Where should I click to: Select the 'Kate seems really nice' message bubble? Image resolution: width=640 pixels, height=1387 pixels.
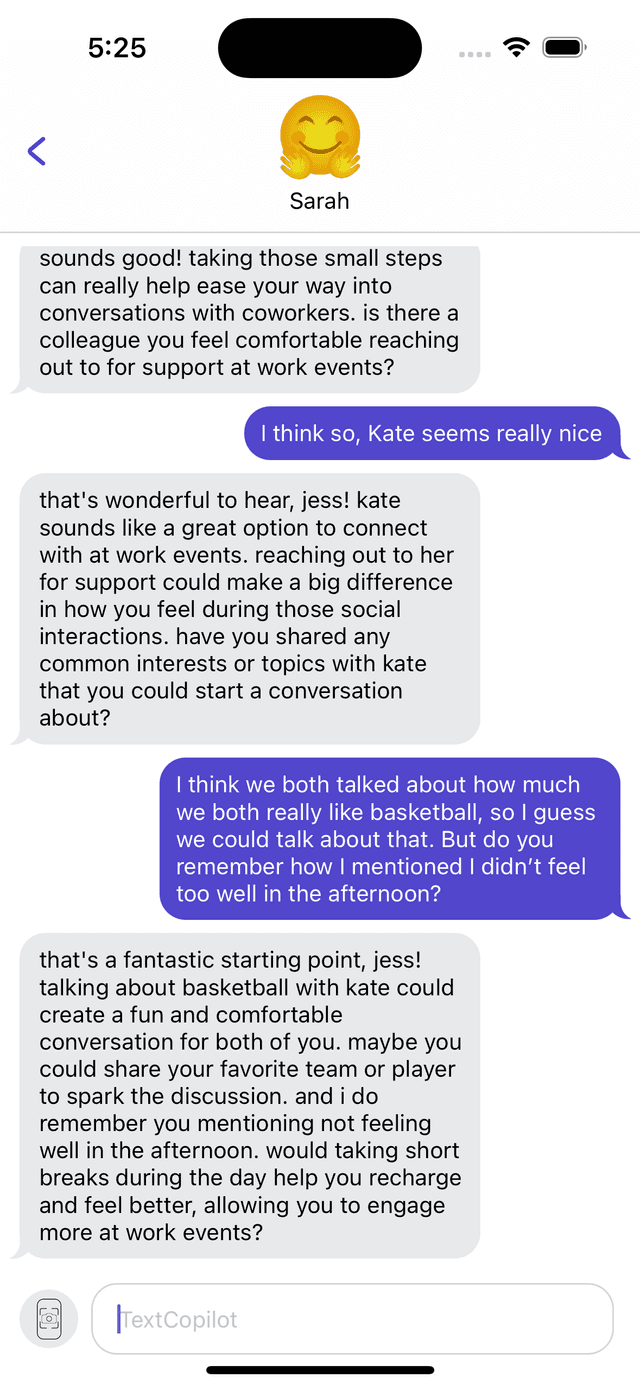coord(432,433)
